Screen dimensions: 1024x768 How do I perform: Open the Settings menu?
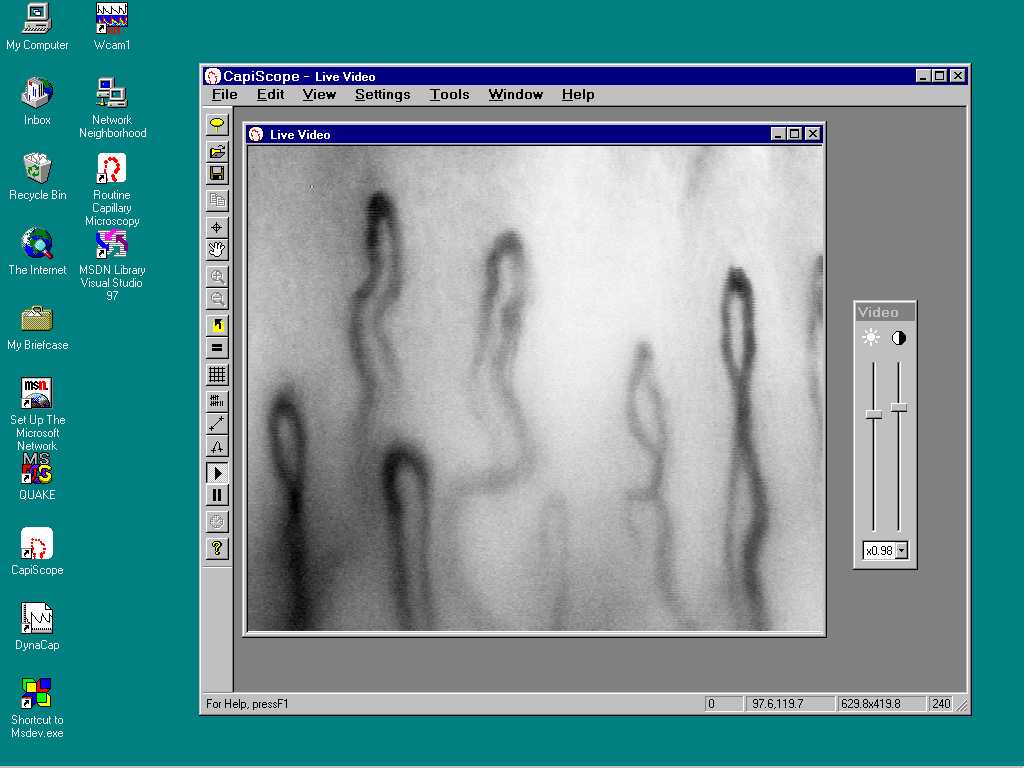point(382,94)
